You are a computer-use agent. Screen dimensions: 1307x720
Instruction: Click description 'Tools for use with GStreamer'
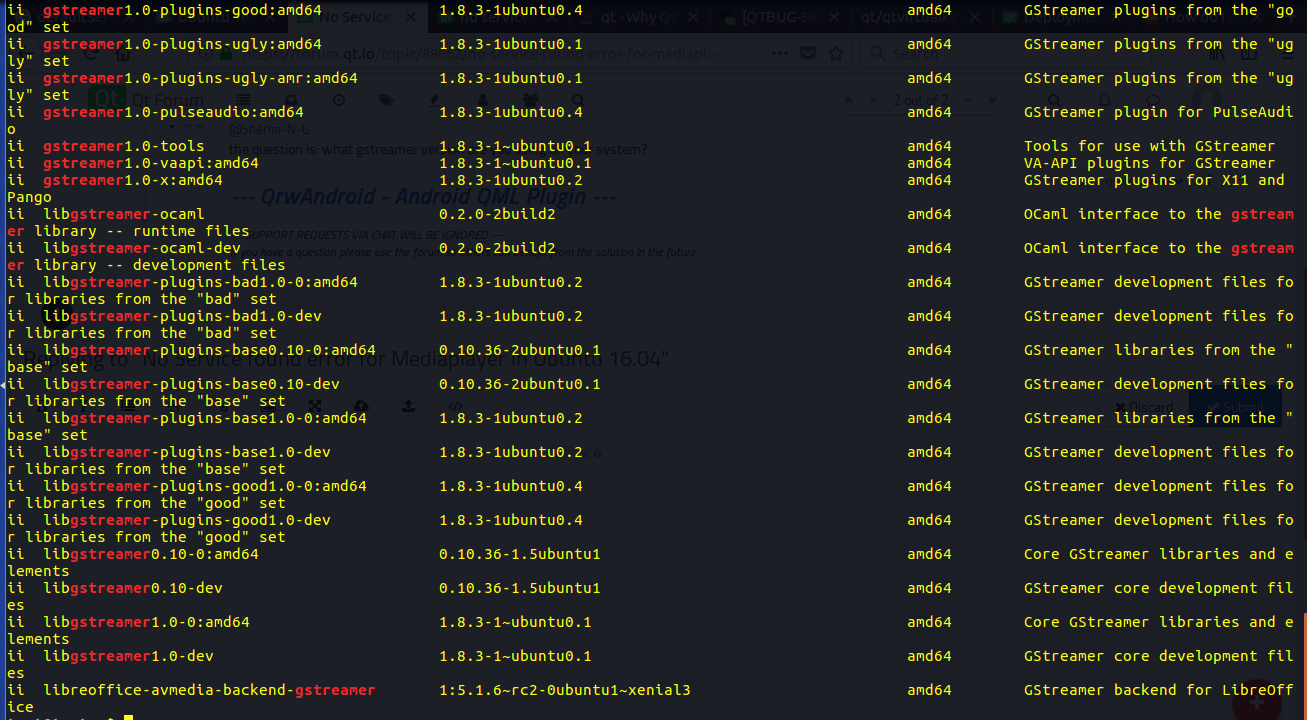point(1150,146)
